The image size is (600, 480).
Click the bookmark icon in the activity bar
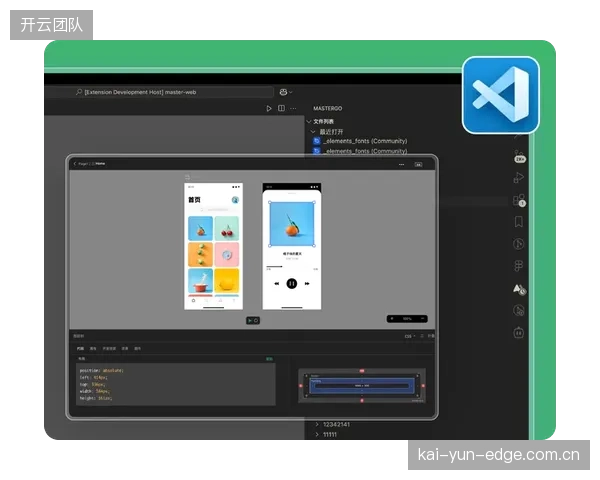[x=518, y=222]
